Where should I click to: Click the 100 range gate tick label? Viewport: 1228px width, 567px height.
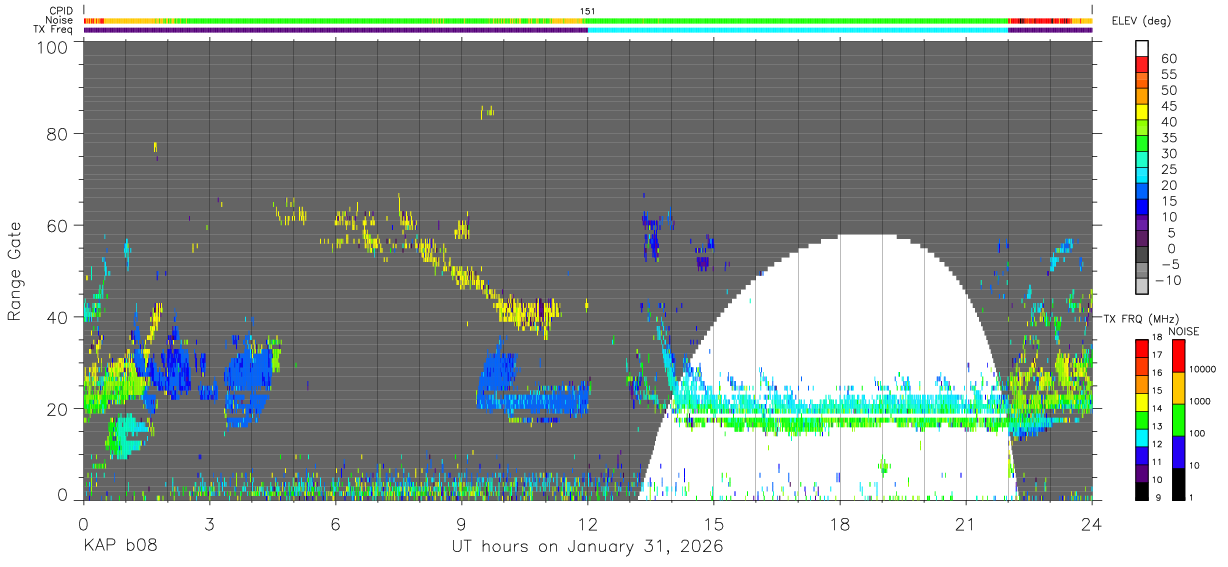[52, 46]
